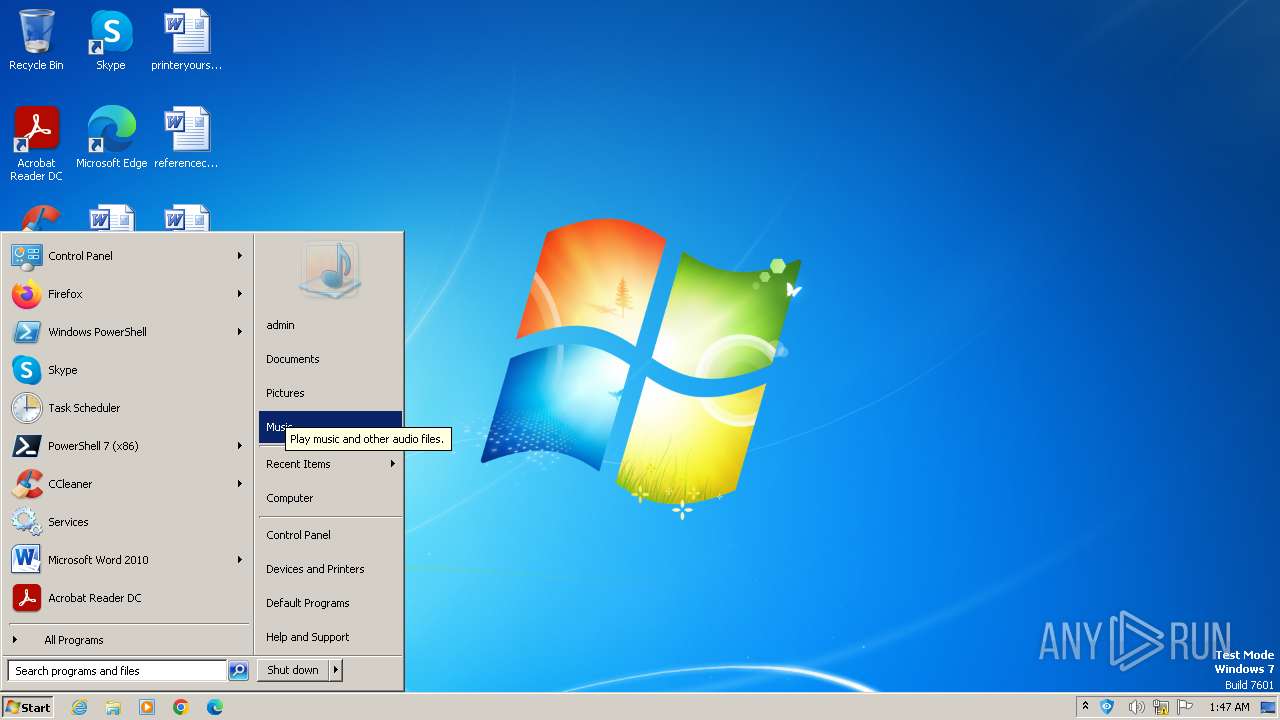The height and width of the screenshot is (720, 1280).
Task: Open the Skype desktop shortcut
Action: (111, 40)
